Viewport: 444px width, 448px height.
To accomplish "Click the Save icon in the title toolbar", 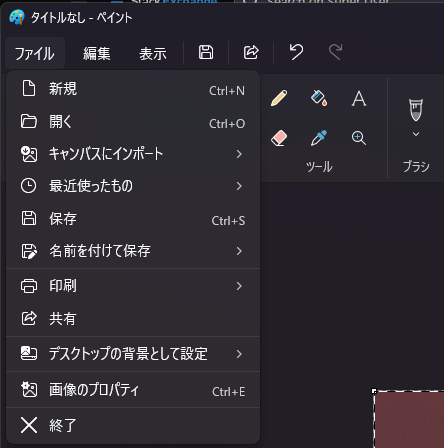I will point(206,53).
